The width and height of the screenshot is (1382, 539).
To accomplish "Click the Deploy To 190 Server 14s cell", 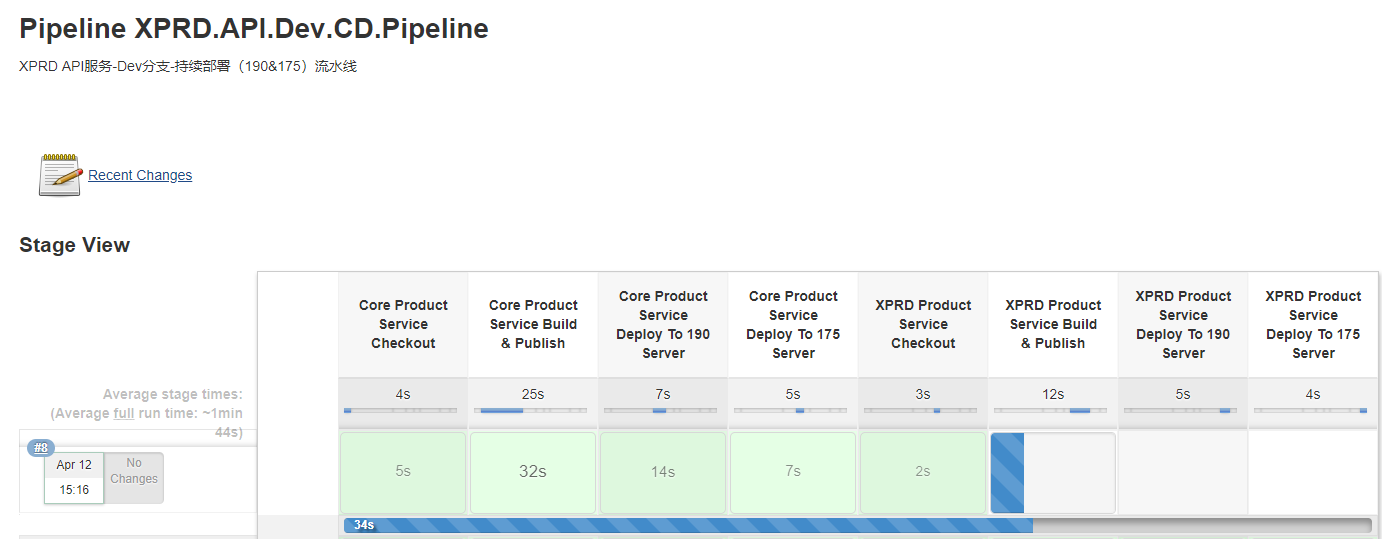I will [x=663, y=472].
